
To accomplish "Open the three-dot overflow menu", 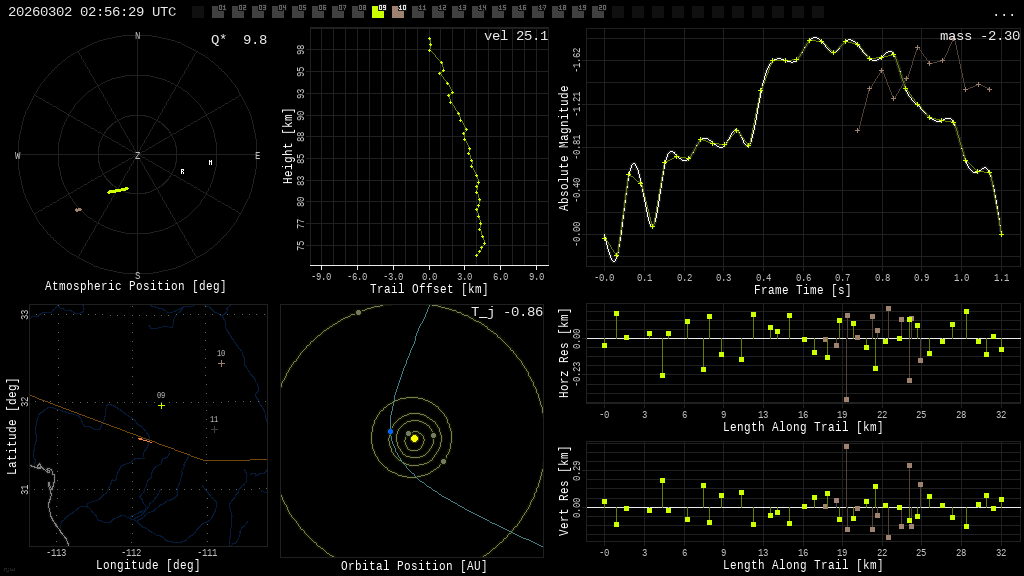I will point(1003,13).
